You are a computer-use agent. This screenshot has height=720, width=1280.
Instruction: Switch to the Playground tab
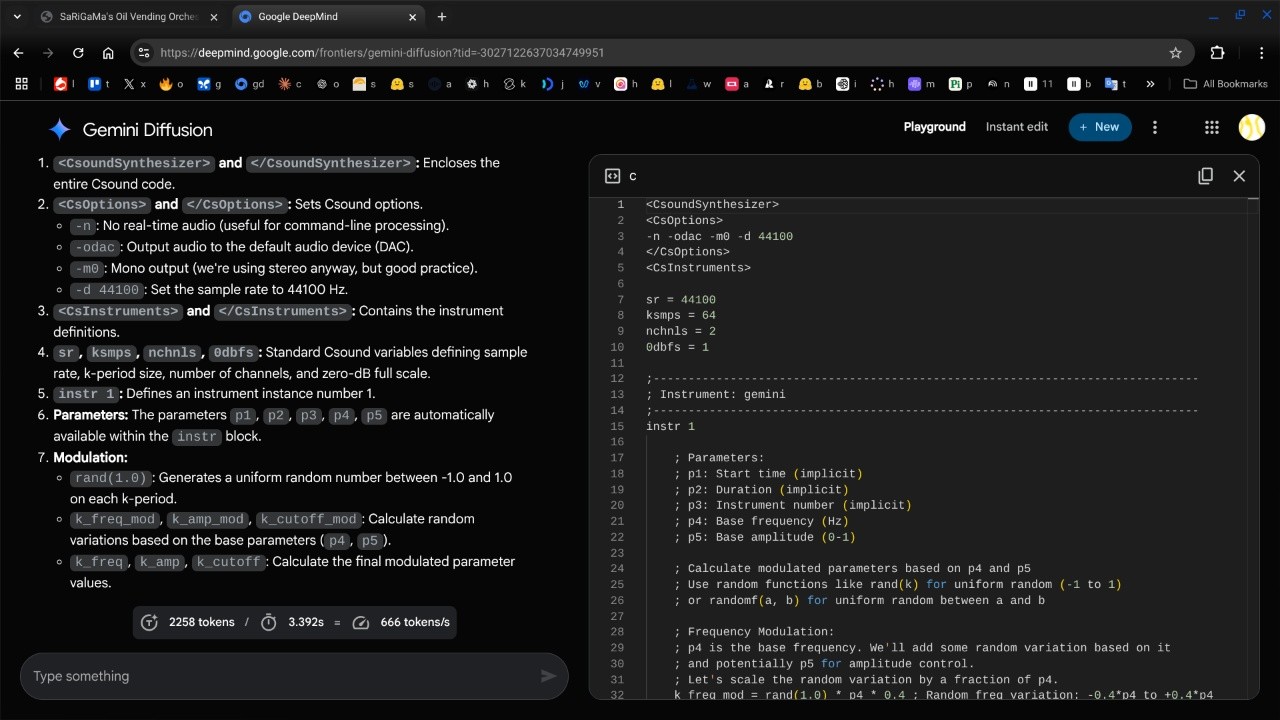[x=935, y=127]
